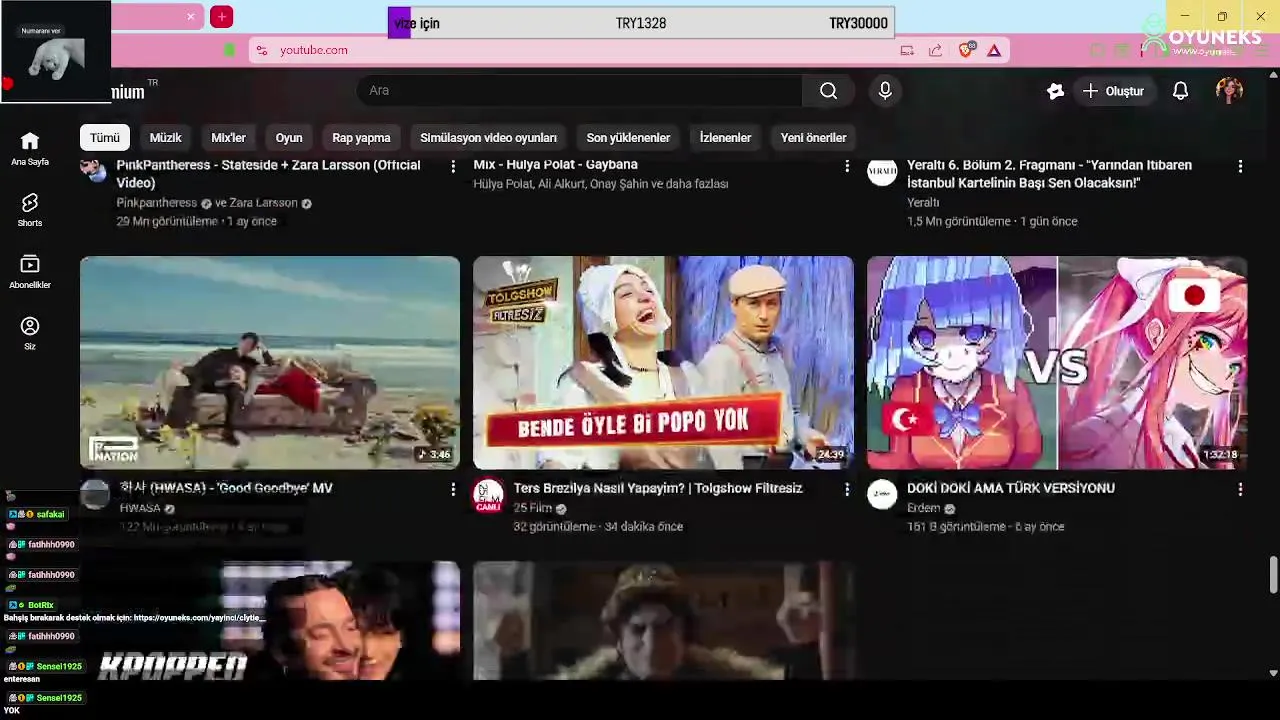The image size is (1280, 720).
Task: Open the fur hat man thumbnail
Action: (x=663, y=620)
